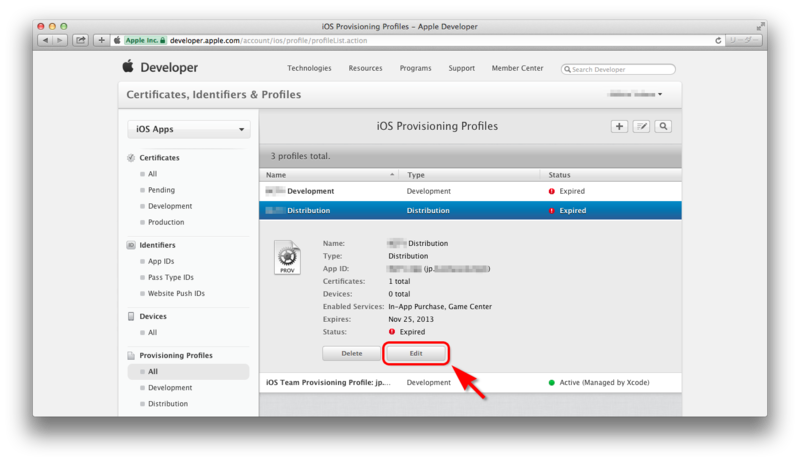Select All under Devices
The width and height of the screenshot is (800, 462).
(152, 332)
